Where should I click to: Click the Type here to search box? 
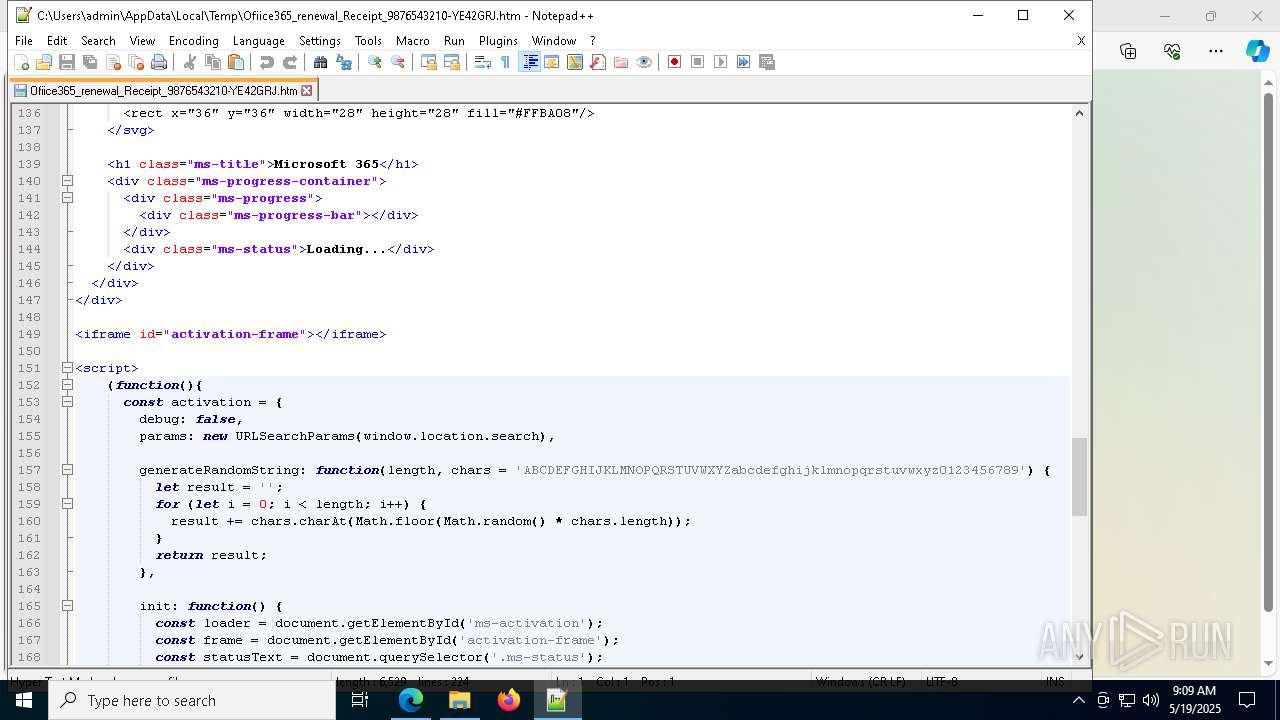click(192, 700)
